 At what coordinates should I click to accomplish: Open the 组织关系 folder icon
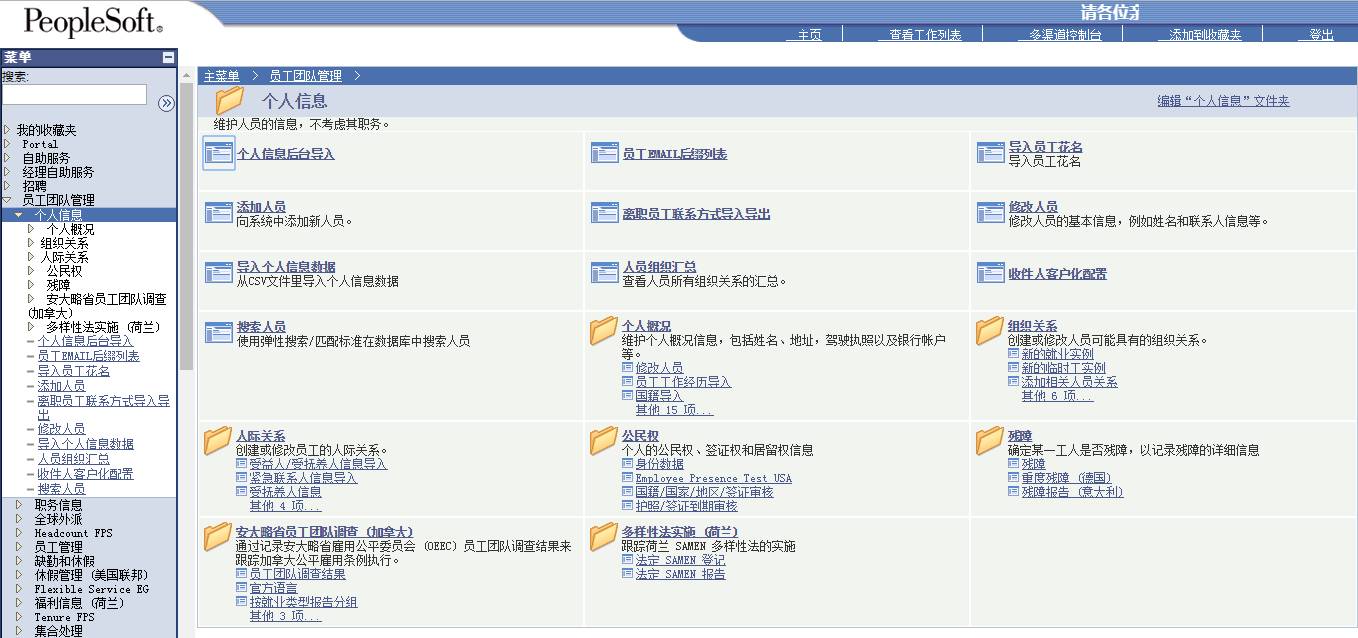click(990, 330)
